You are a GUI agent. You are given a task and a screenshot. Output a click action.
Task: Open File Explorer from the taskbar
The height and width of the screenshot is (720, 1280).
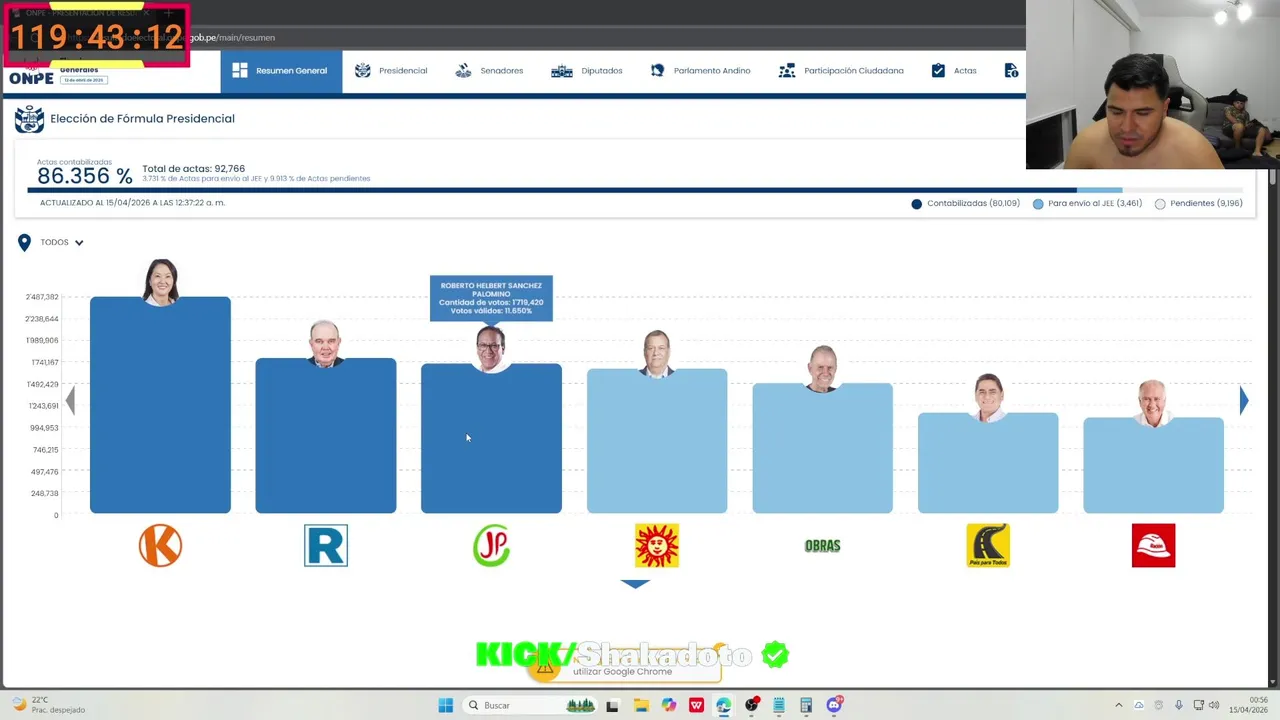(641, 705)
